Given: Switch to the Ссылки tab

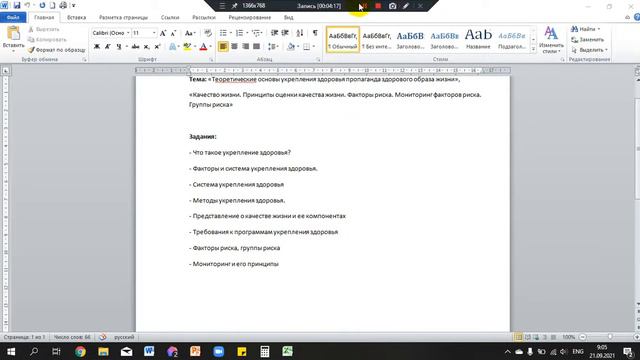Looking at the screenshot, I should coord(170,18).
